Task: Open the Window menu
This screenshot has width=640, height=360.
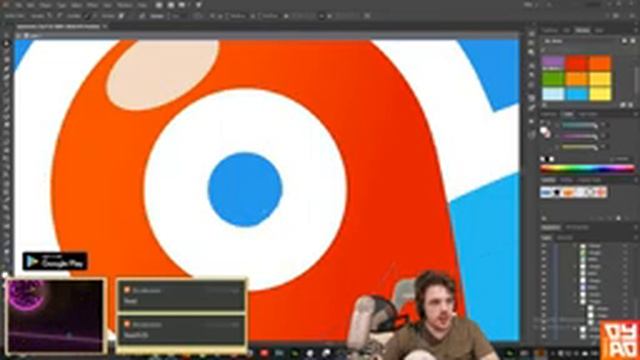Action: click(124, 6)
